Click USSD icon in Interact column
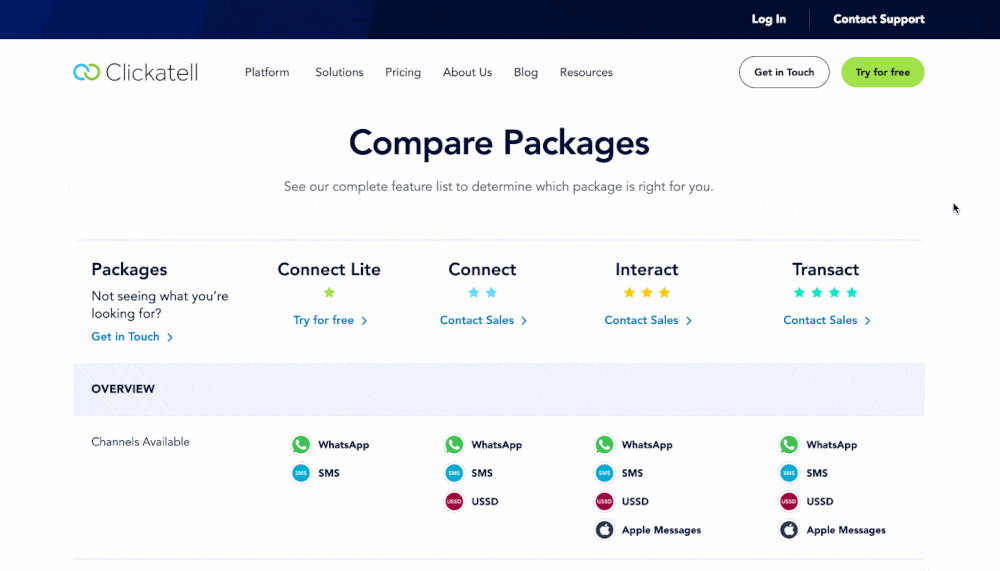This screenshot has width=1000, height=571. 605,501
